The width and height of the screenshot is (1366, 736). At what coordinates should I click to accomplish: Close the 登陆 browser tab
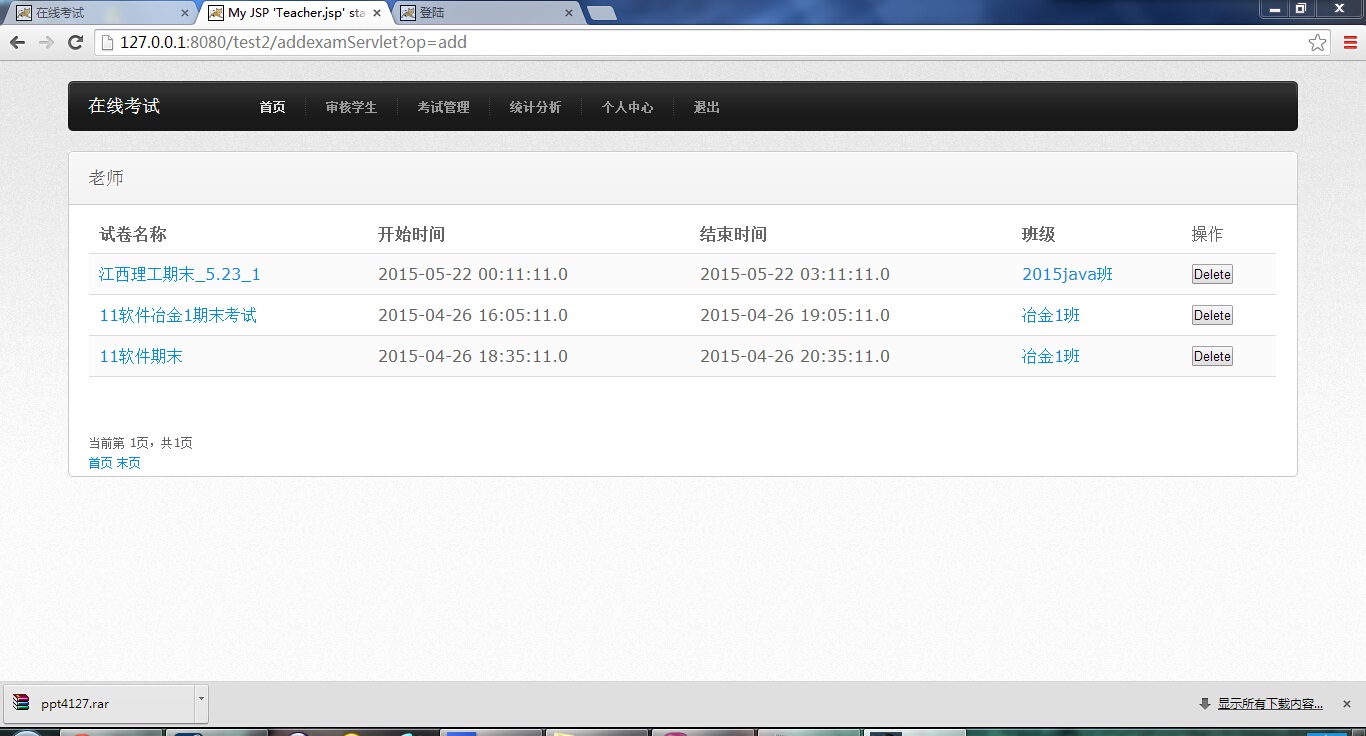(x=569, y=13)
